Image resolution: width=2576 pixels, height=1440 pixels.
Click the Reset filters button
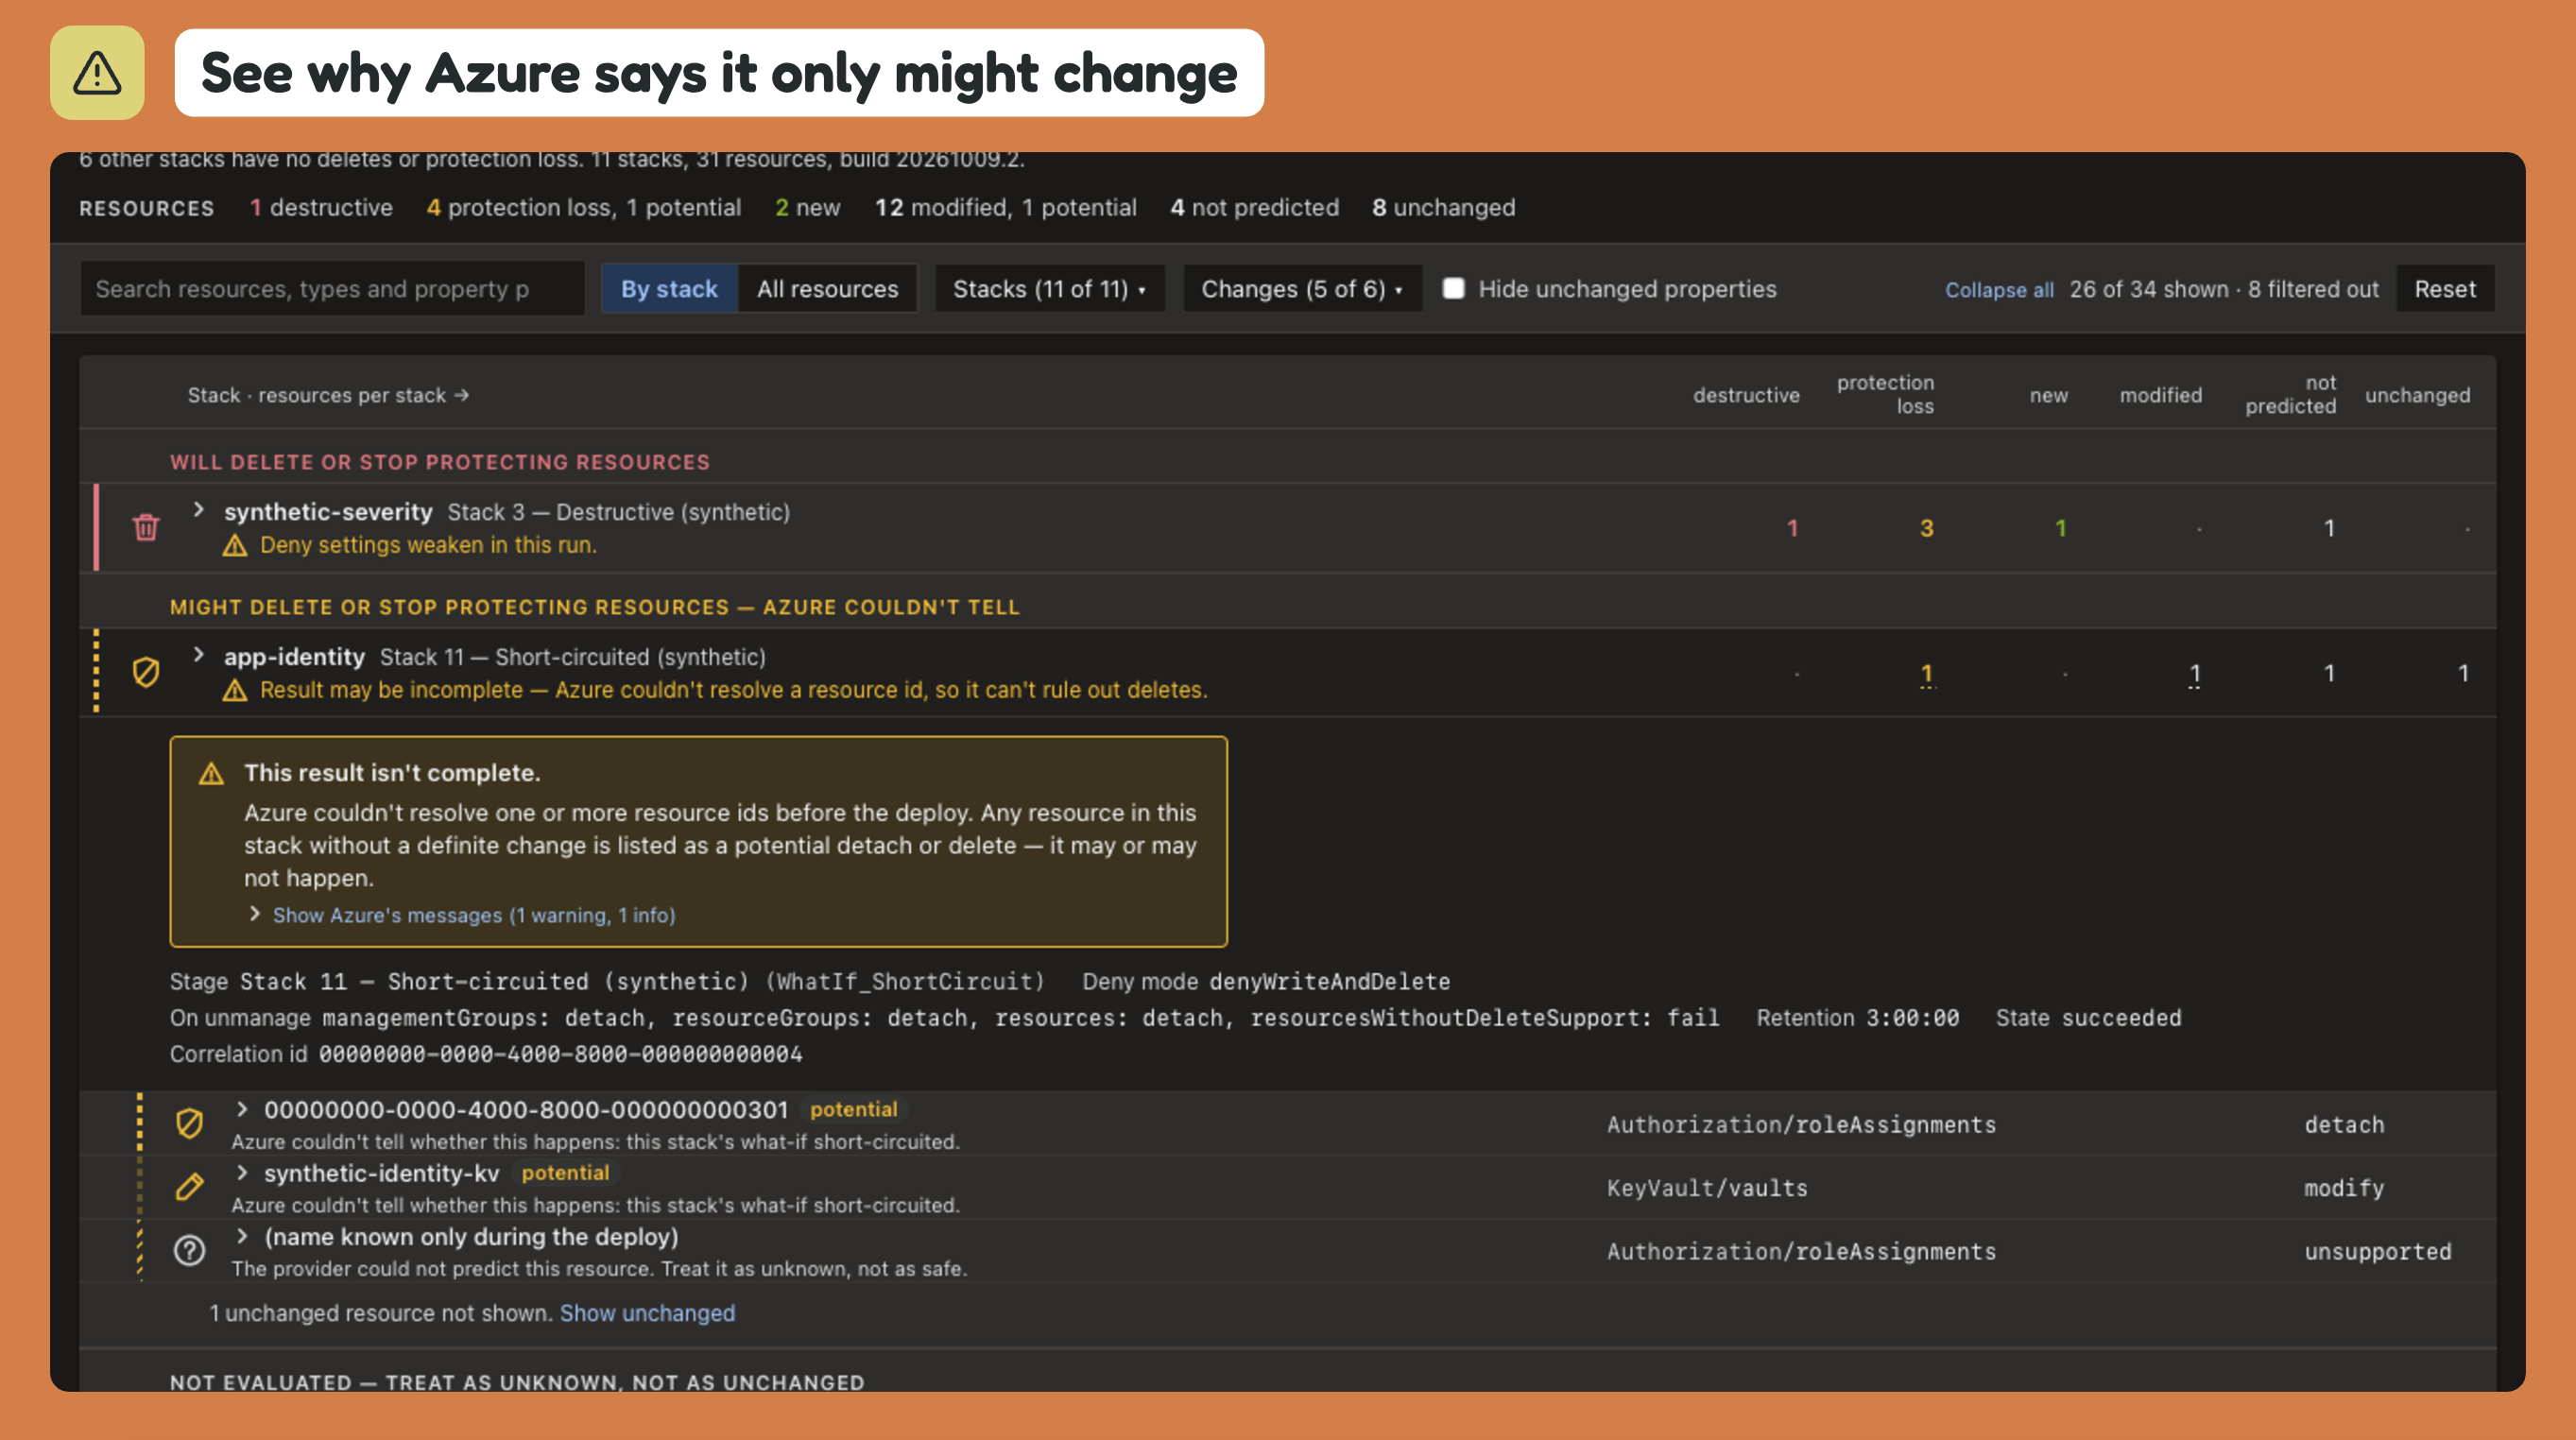pyautogui.click(x=2445, y=289)
